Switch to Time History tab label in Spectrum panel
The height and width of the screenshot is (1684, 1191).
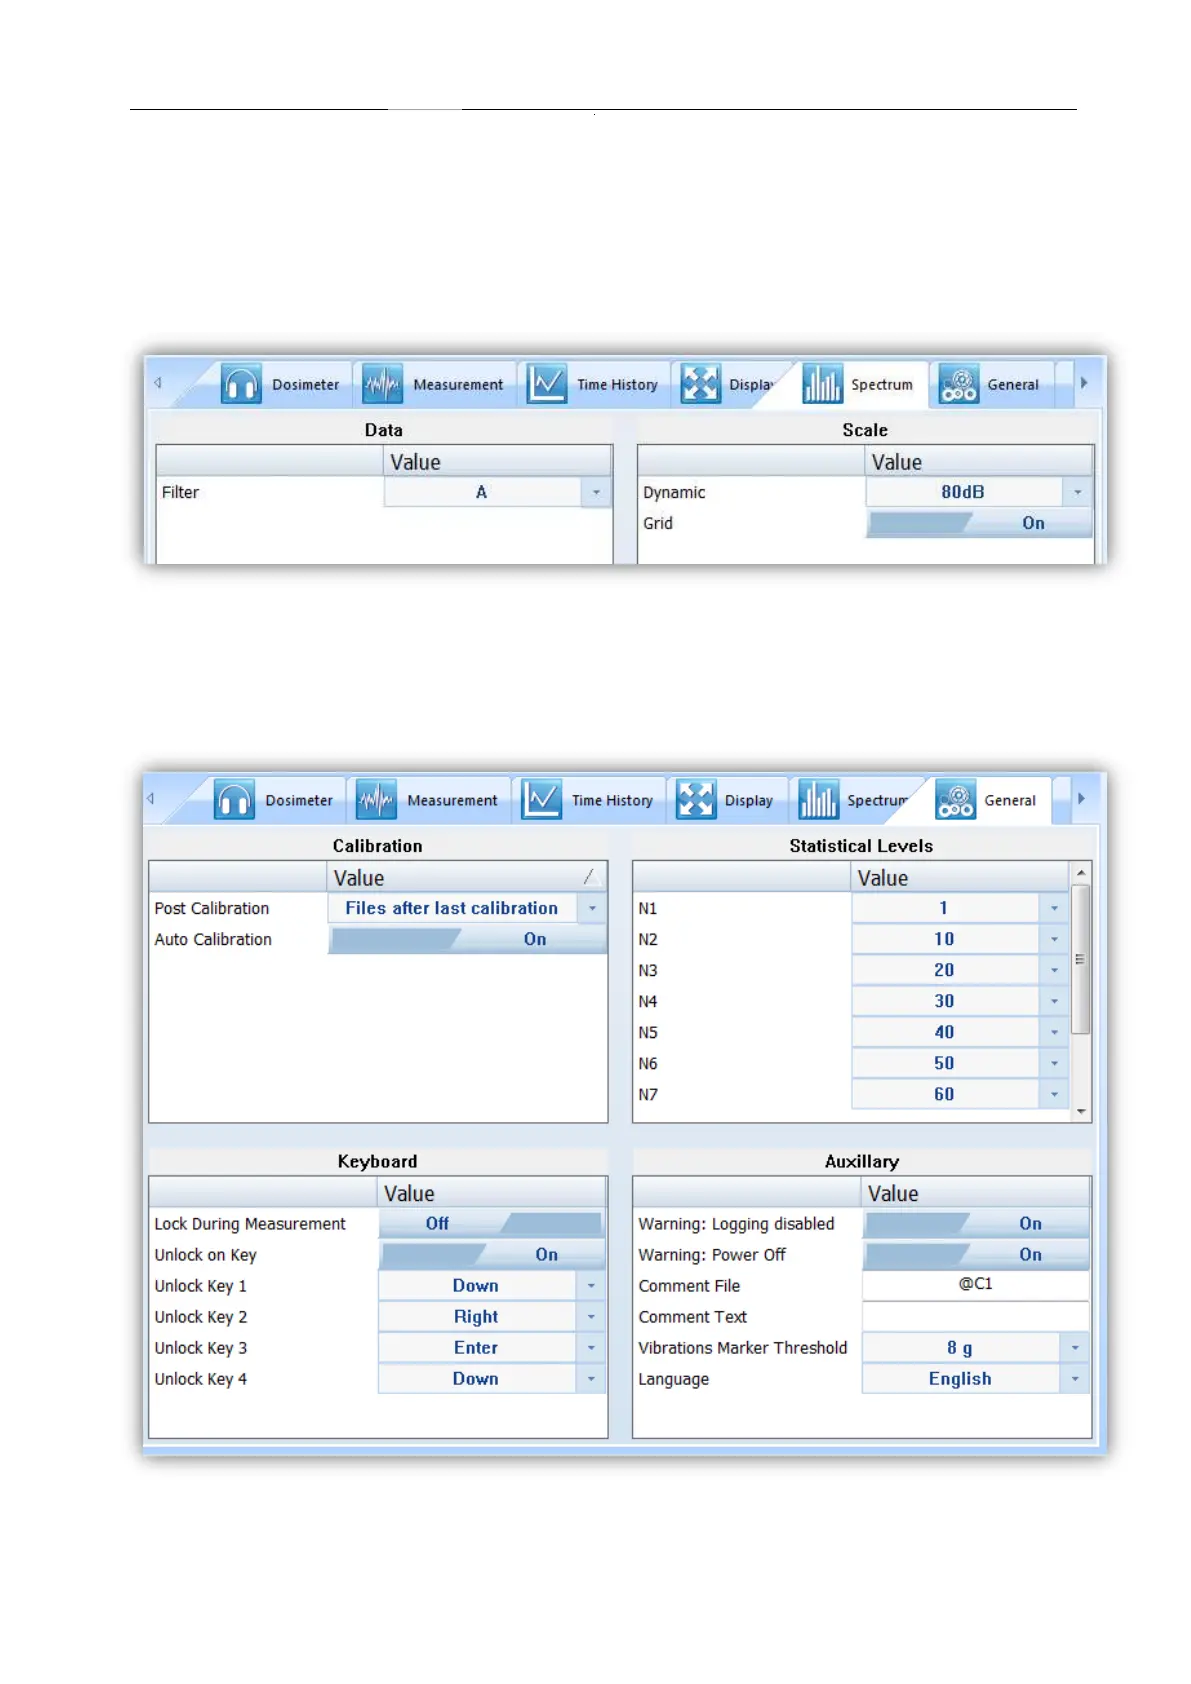(x=617, y=384)
